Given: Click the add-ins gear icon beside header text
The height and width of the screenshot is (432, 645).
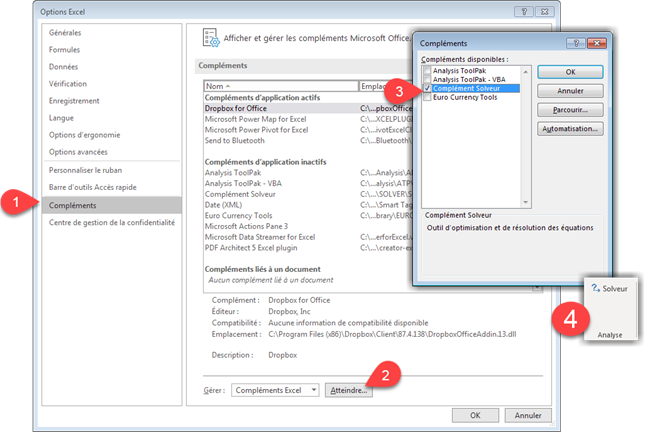Looking at the screenshot, I should click(x=211, y=37).
